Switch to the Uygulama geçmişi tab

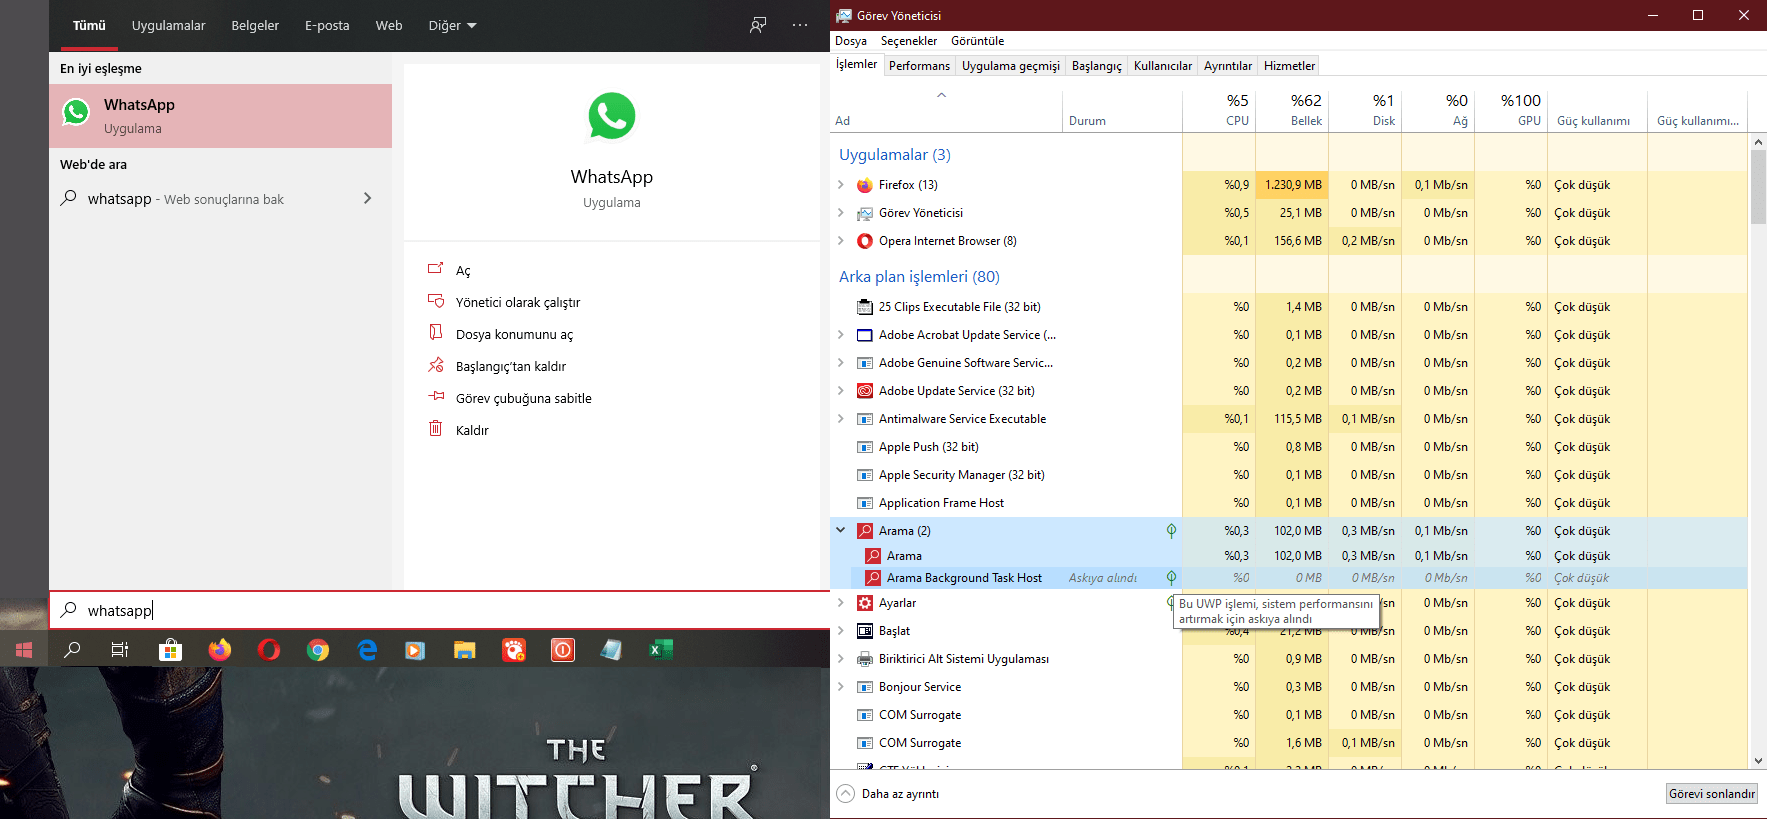coord(1011,66)
